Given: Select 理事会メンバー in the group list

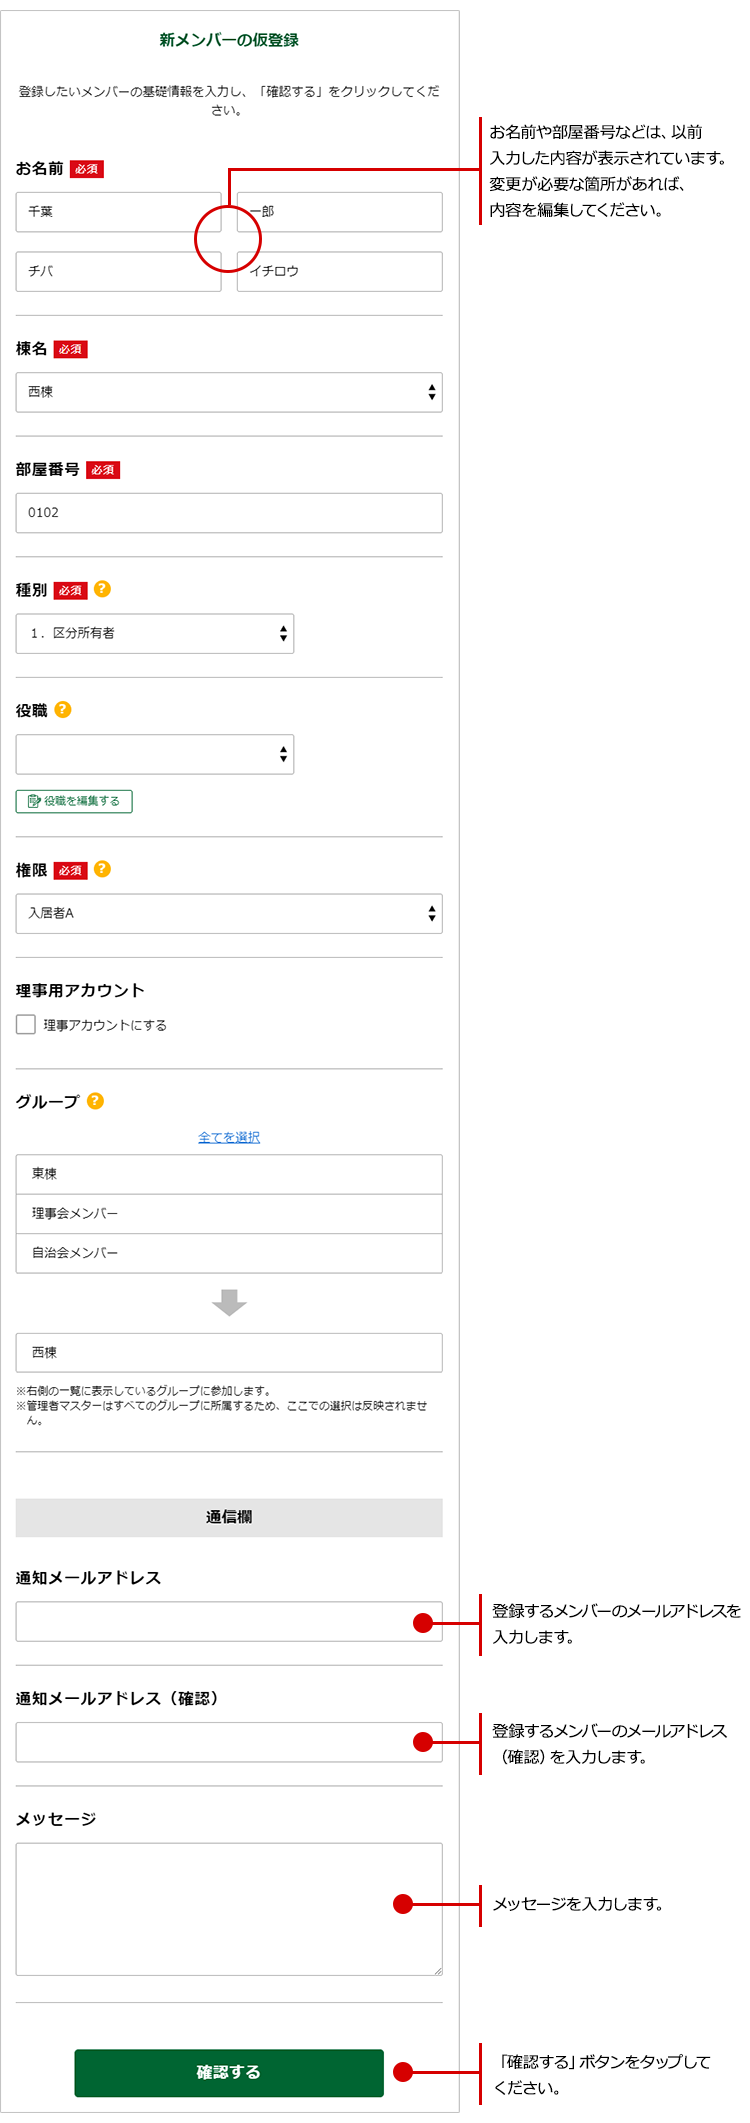Looking at the screenshot, I should [229, 1213].
